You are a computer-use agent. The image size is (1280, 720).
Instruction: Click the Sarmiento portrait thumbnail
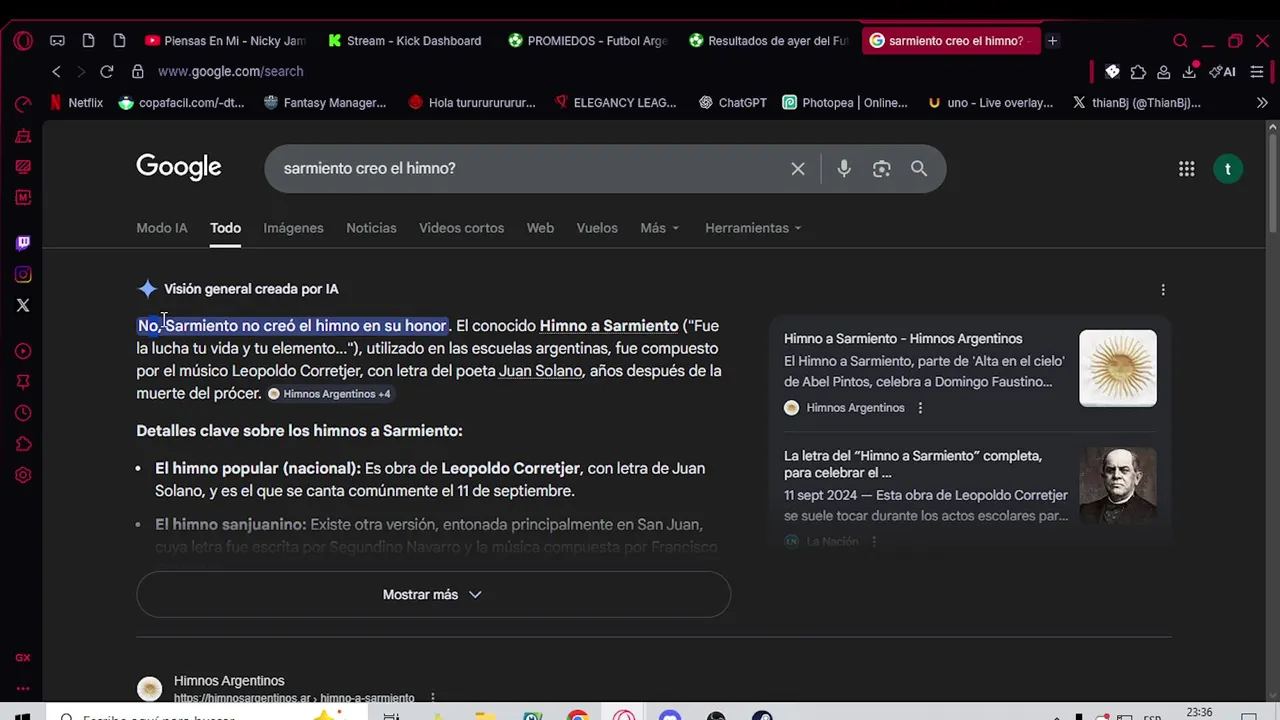(1118, 485)
